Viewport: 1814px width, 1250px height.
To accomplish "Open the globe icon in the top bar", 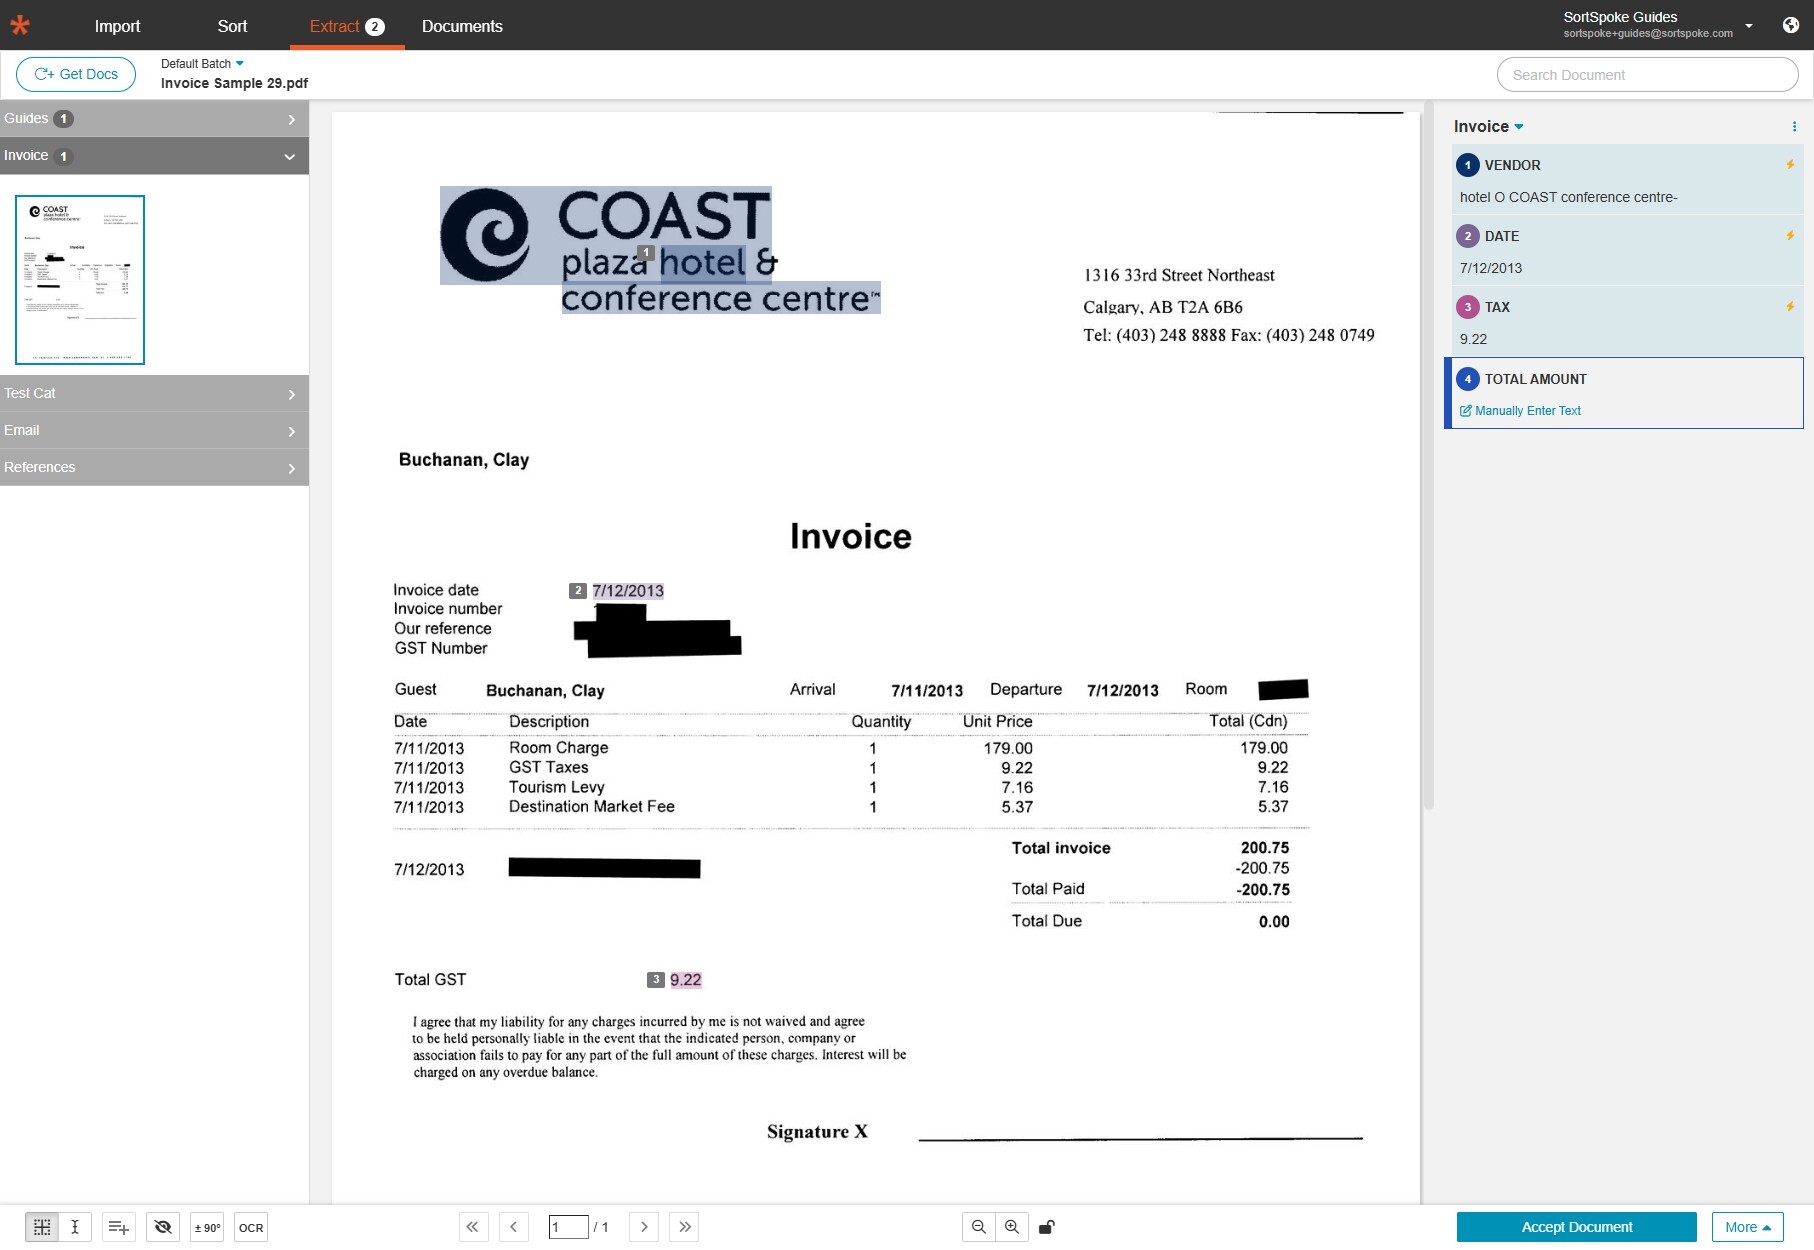I will tap(1790, 25).
